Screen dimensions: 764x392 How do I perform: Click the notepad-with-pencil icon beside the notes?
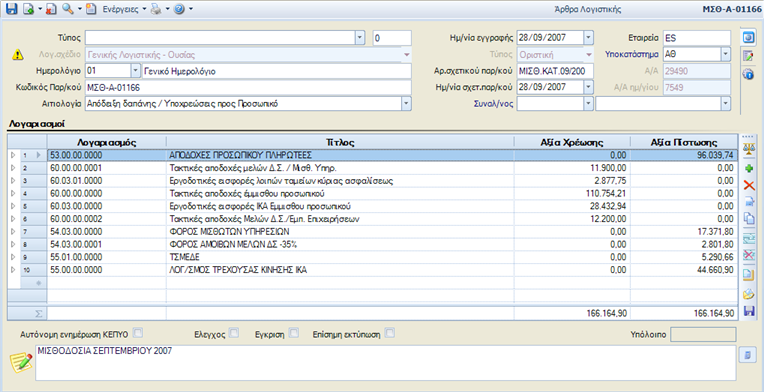[x=21, y=362]
